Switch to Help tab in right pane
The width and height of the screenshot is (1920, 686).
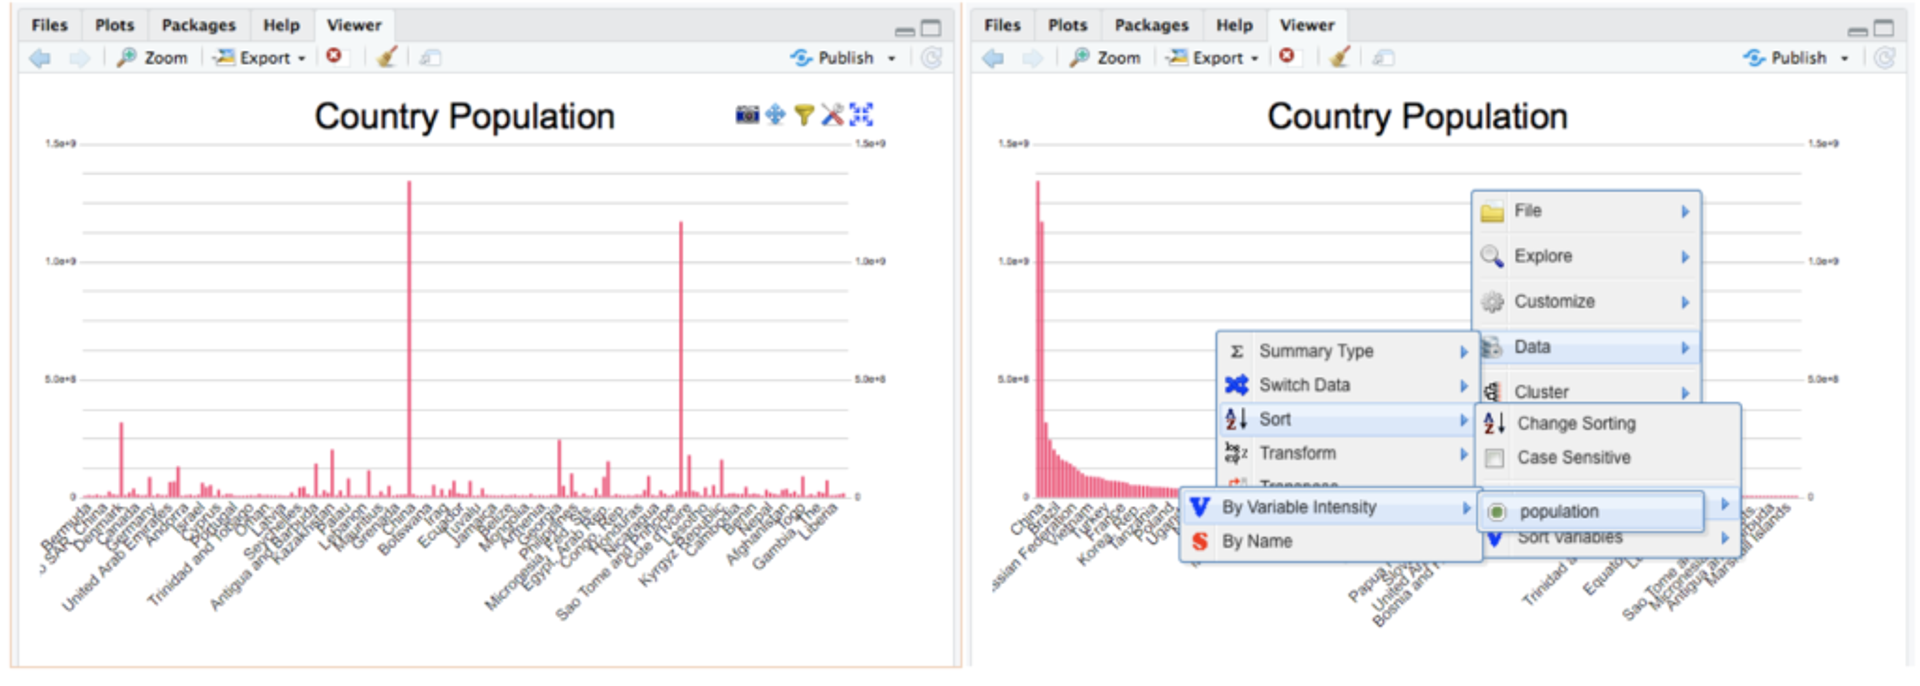pyautogui.click(x=1234, y=25)
